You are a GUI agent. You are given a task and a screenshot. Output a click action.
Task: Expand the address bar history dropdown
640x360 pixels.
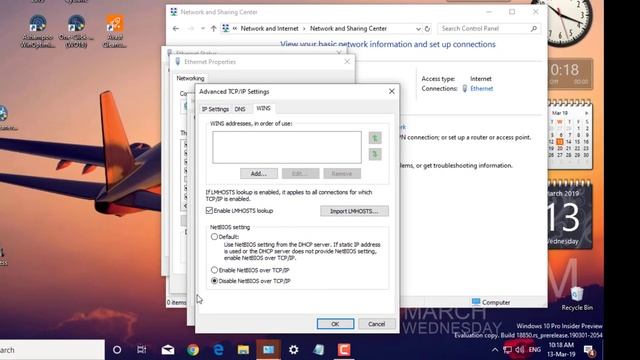click(x=418, y=29)
